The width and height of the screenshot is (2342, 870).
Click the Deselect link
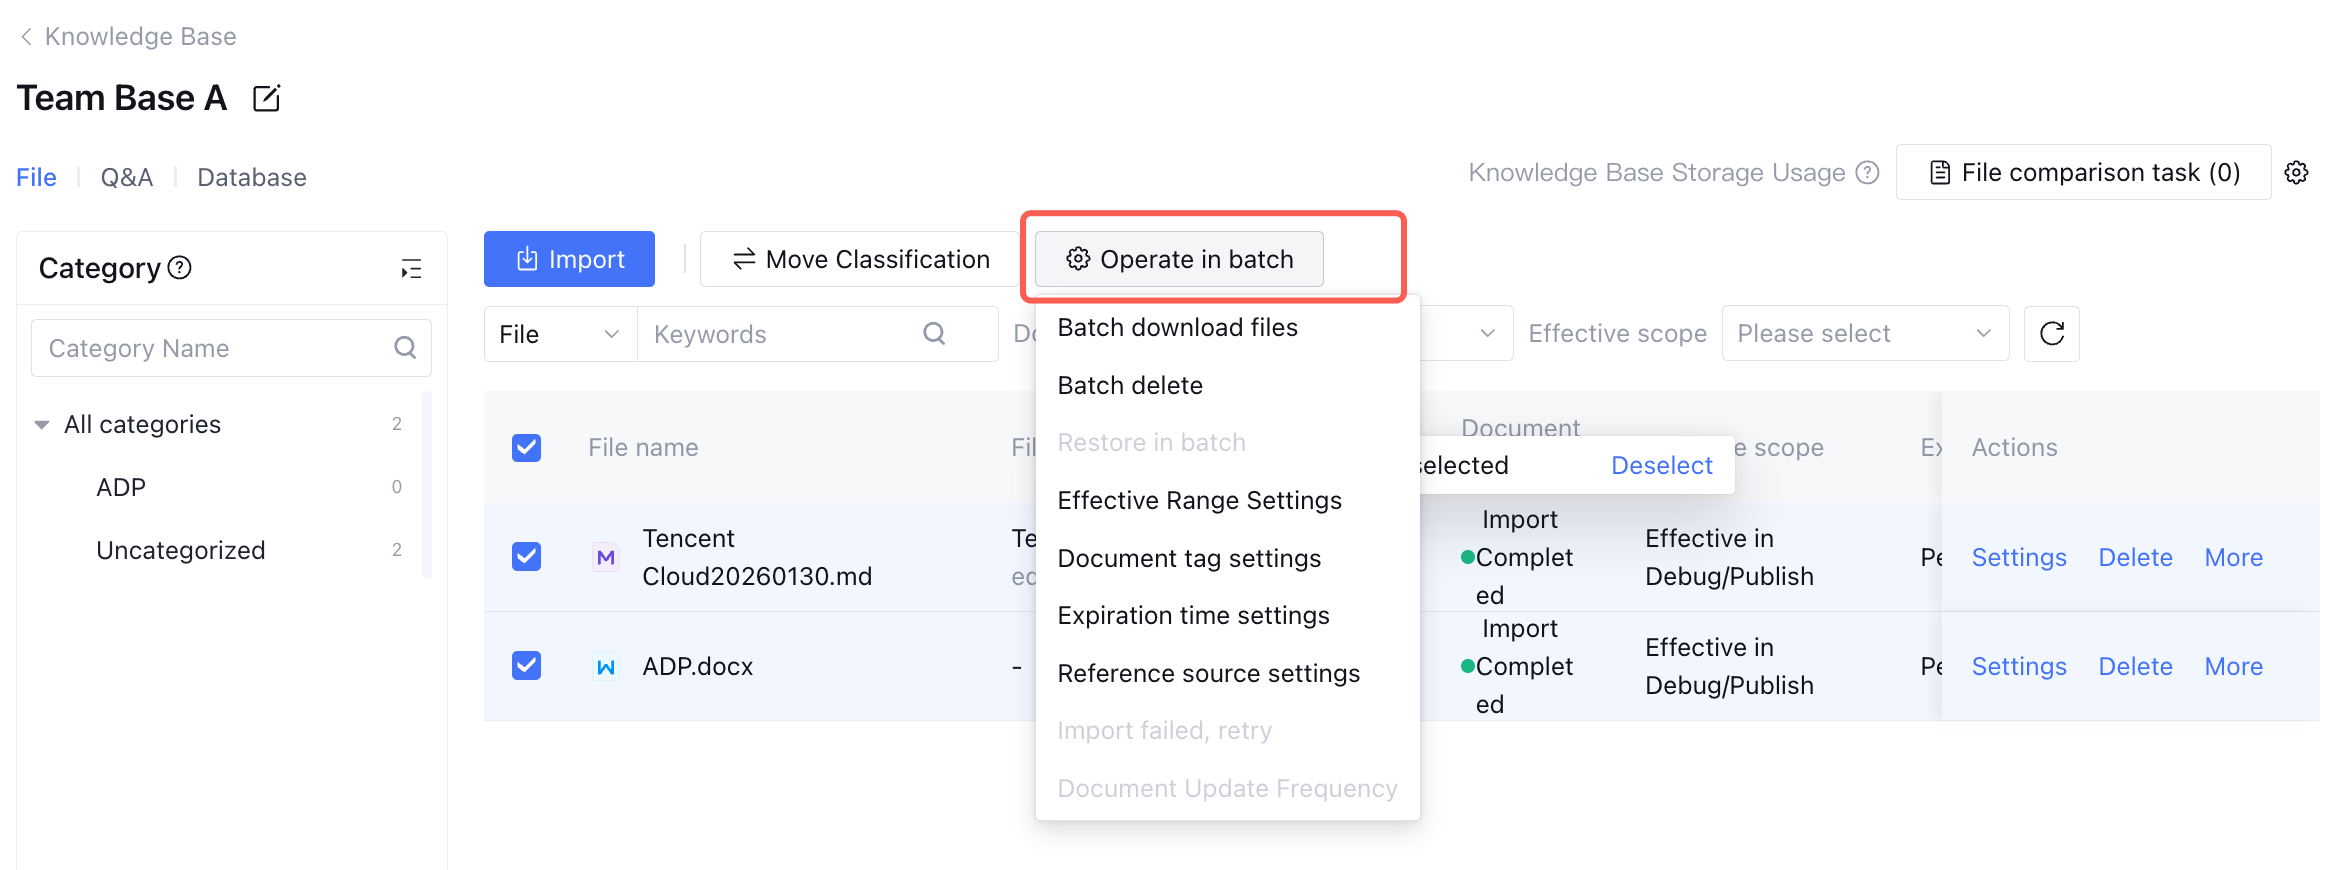tap(1661, 465)
